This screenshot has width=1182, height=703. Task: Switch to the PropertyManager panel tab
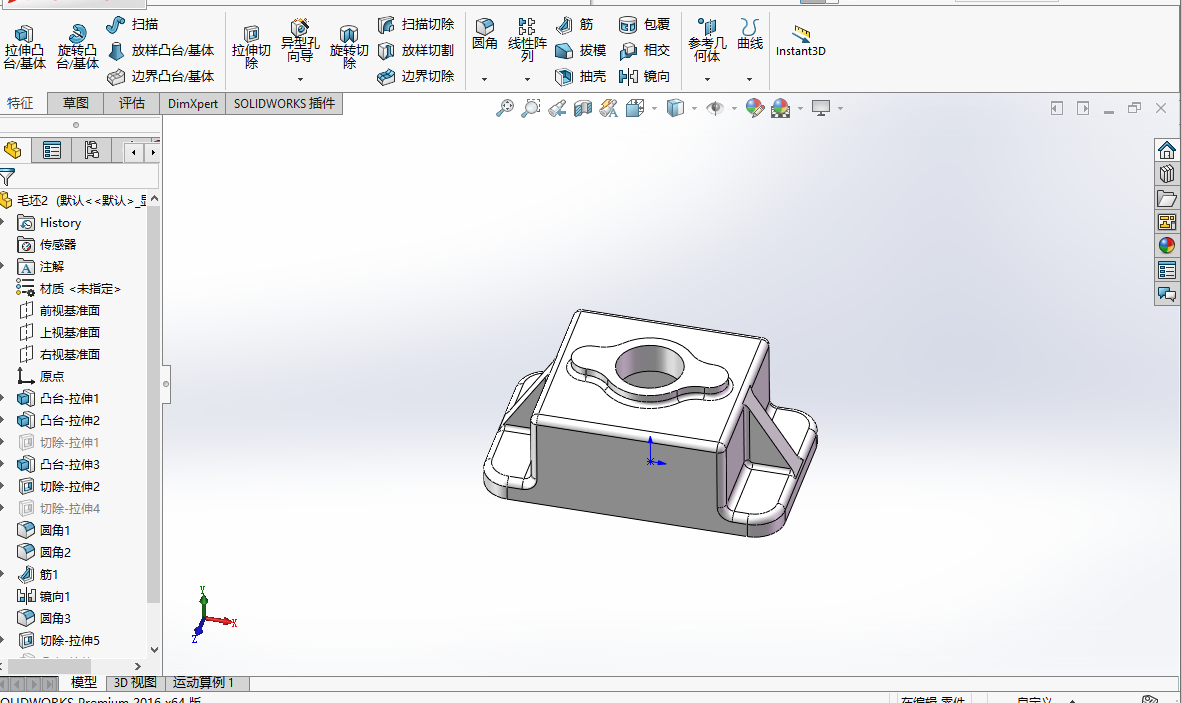pos(52,150)
